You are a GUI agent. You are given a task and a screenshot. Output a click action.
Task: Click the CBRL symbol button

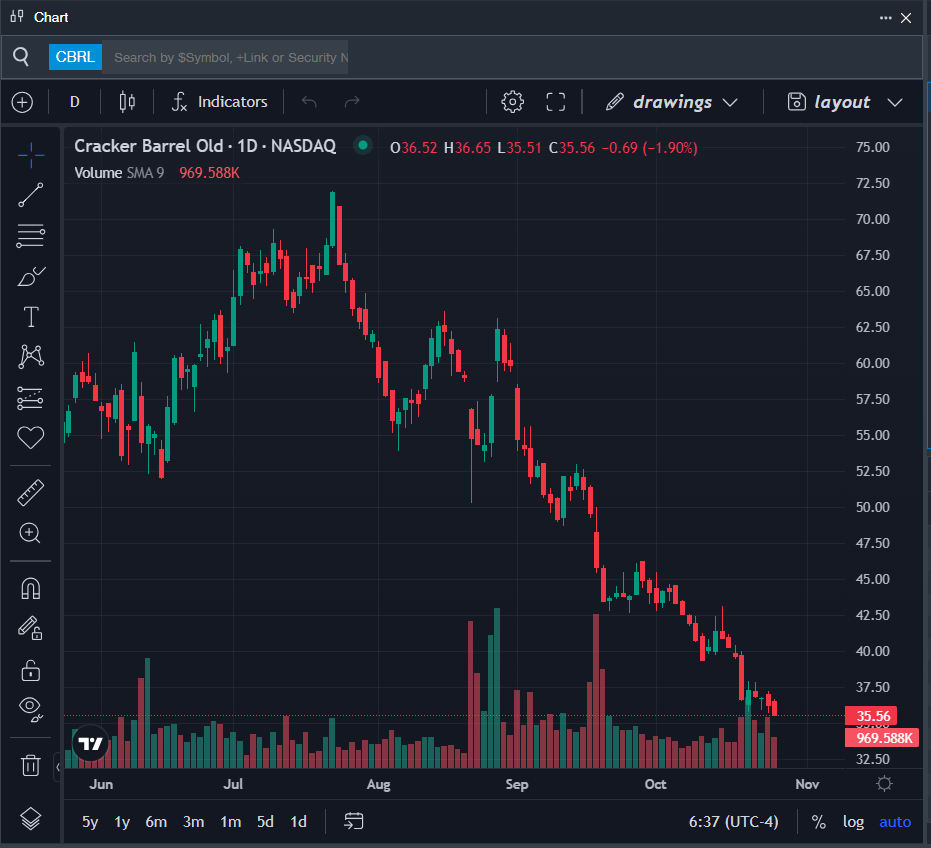click(76, 57)
